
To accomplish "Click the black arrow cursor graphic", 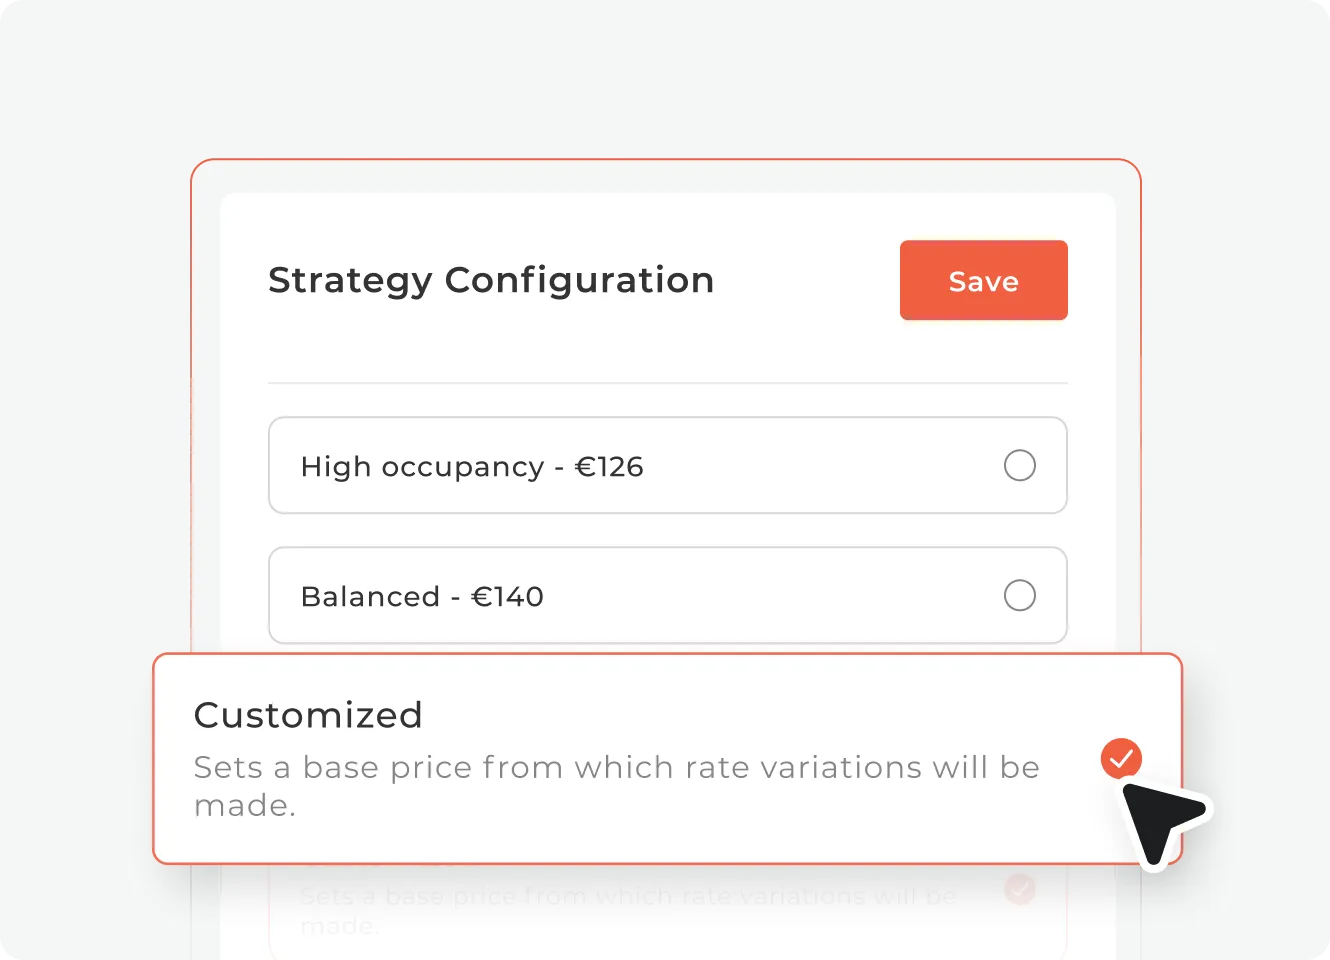I will pos(1160,818).
